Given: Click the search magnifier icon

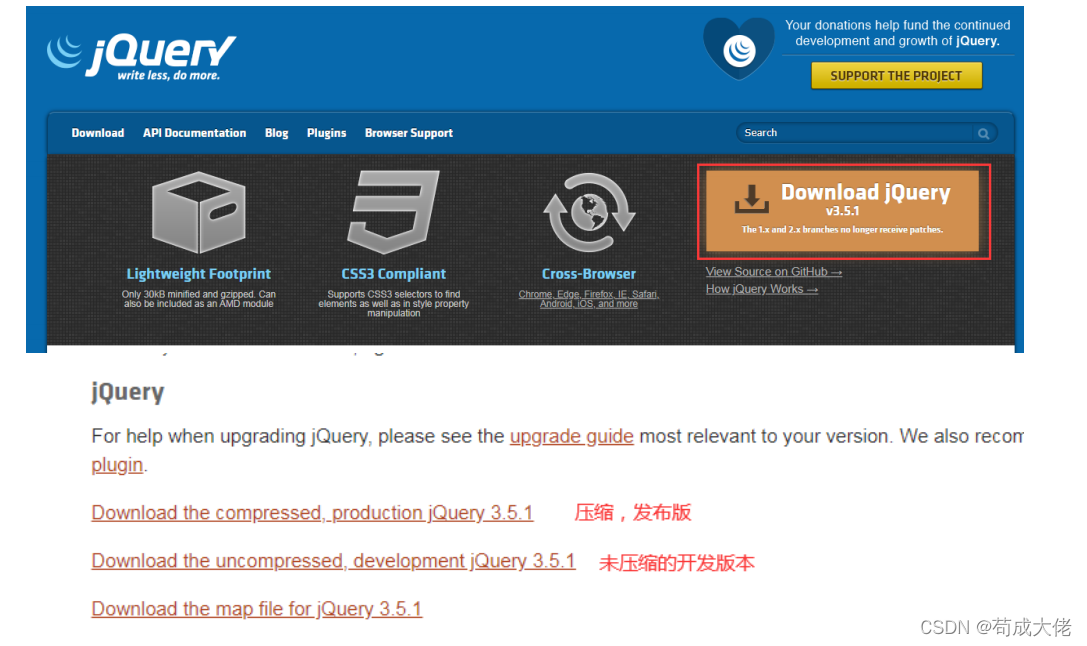Looking at the screenshot, I should (x=983, y=133).
